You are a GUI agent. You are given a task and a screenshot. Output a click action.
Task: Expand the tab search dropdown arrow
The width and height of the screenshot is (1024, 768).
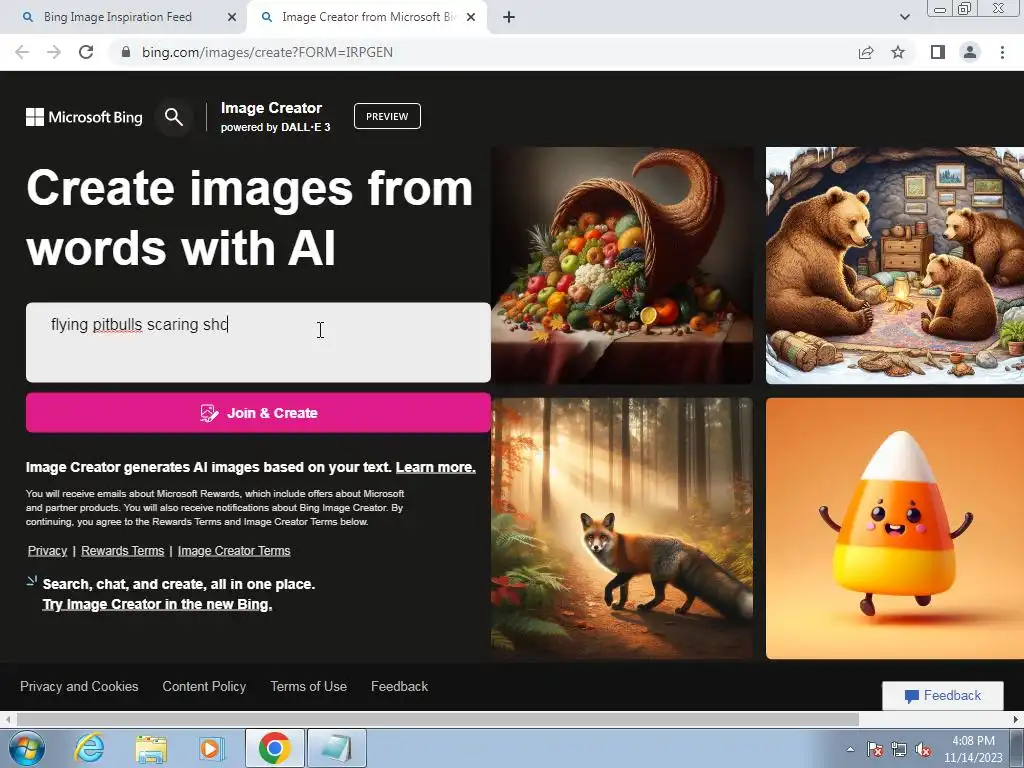(x=904, y=17)
